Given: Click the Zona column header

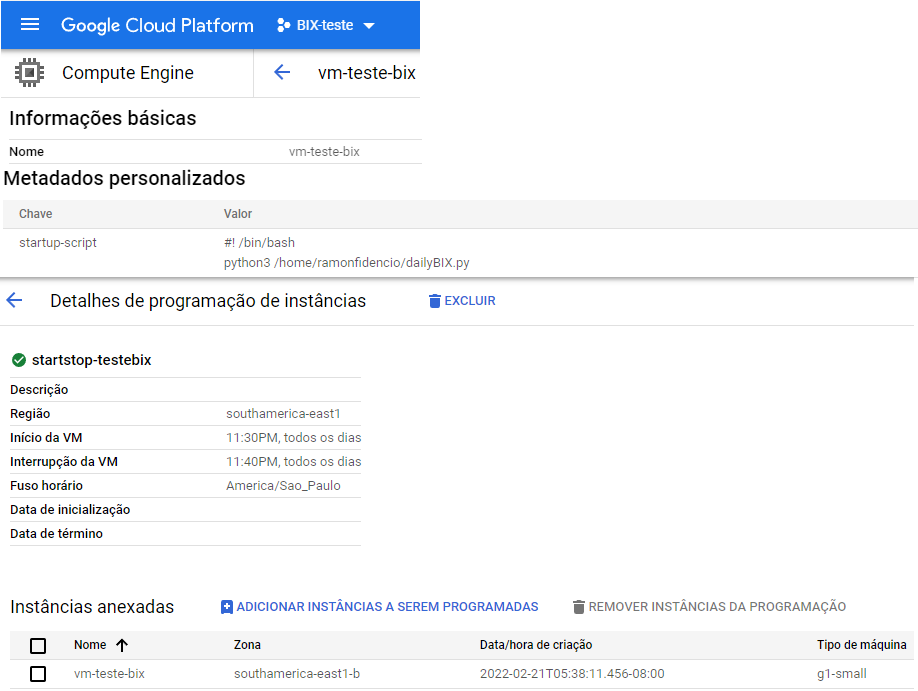Looking at the screenshot, I should tap(247, 645).
